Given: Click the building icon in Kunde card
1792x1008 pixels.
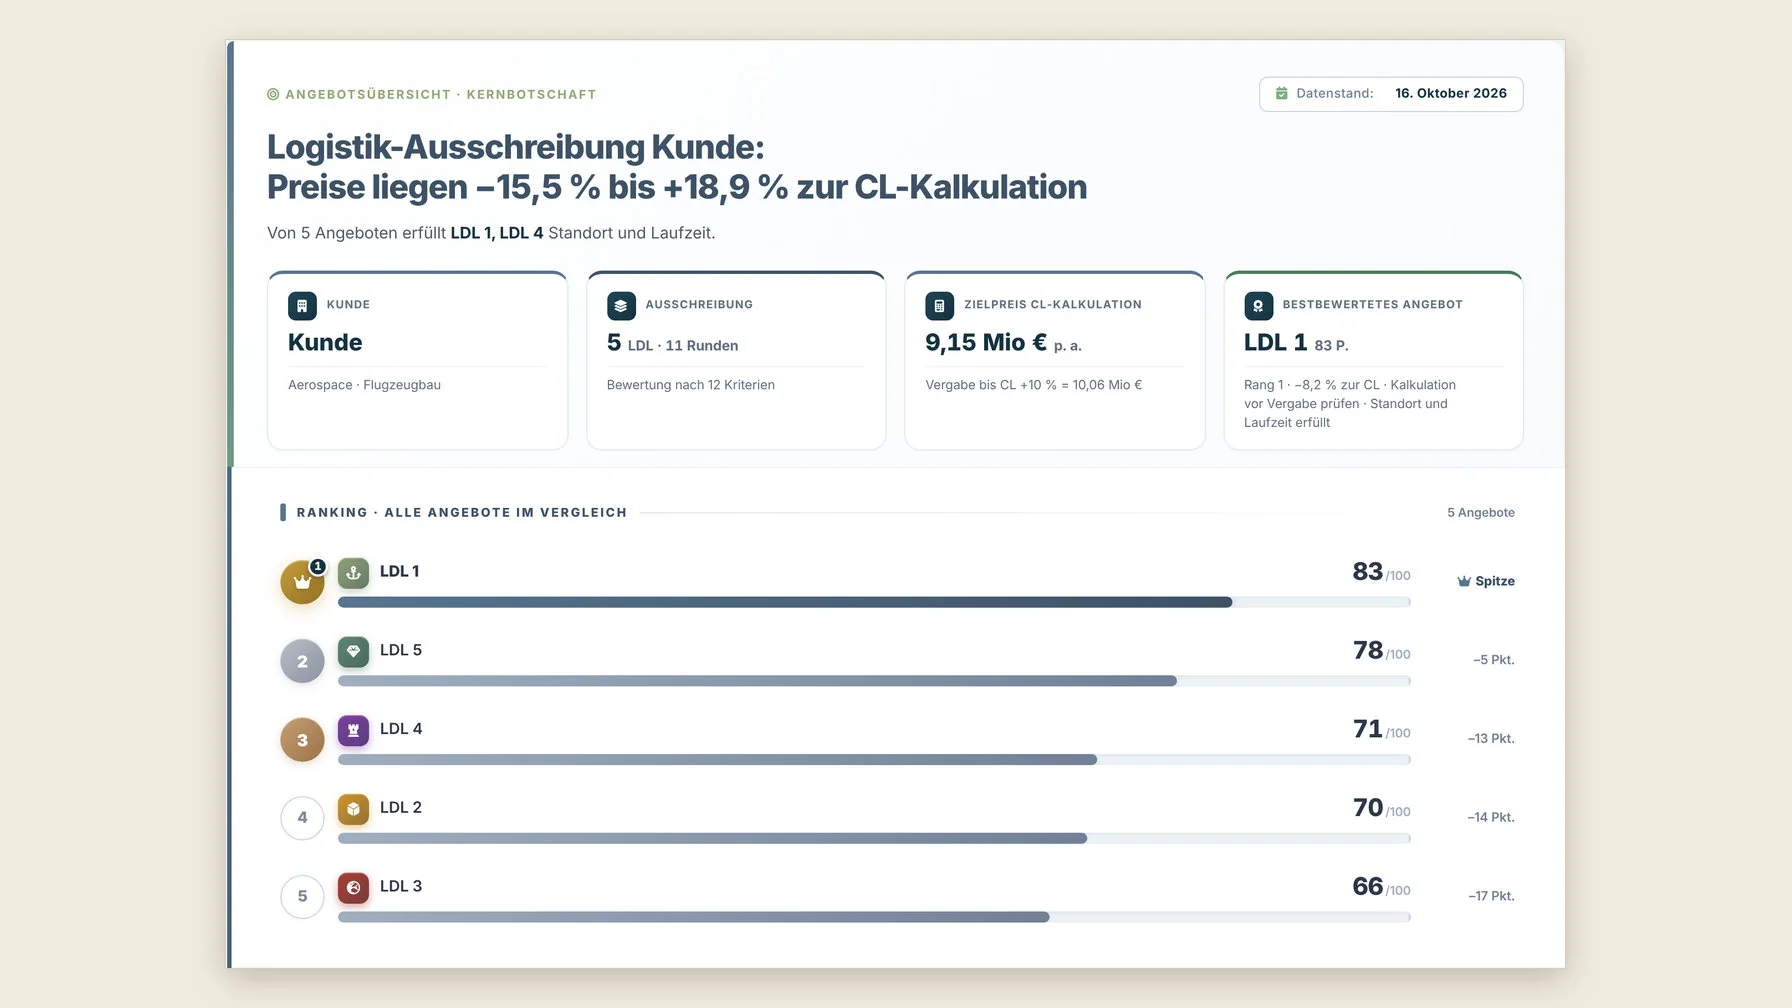Looking at the screenshot, I should click(302, 306).
